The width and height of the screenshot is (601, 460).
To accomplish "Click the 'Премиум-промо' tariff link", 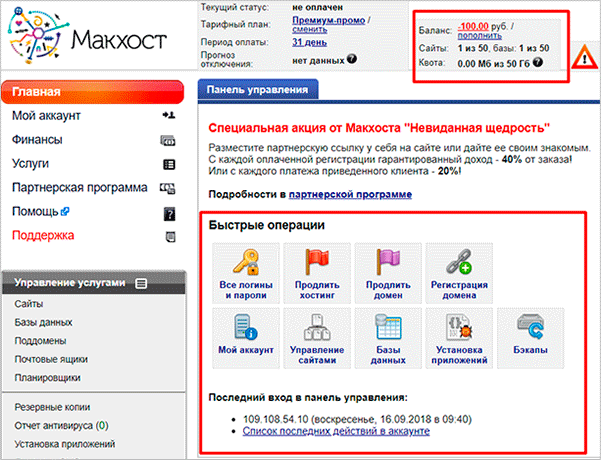I will click(x=328, y=20).
